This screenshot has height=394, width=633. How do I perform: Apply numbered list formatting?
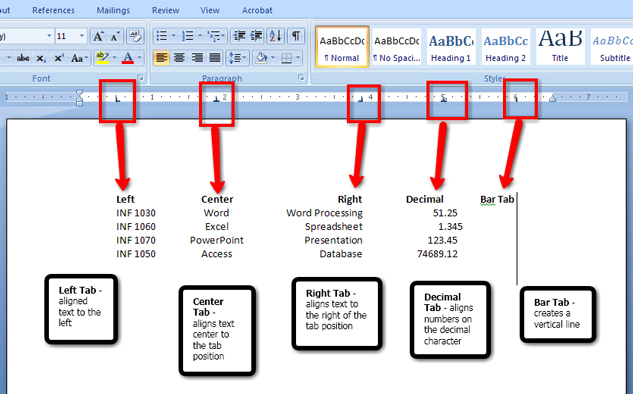click(188, 36)
